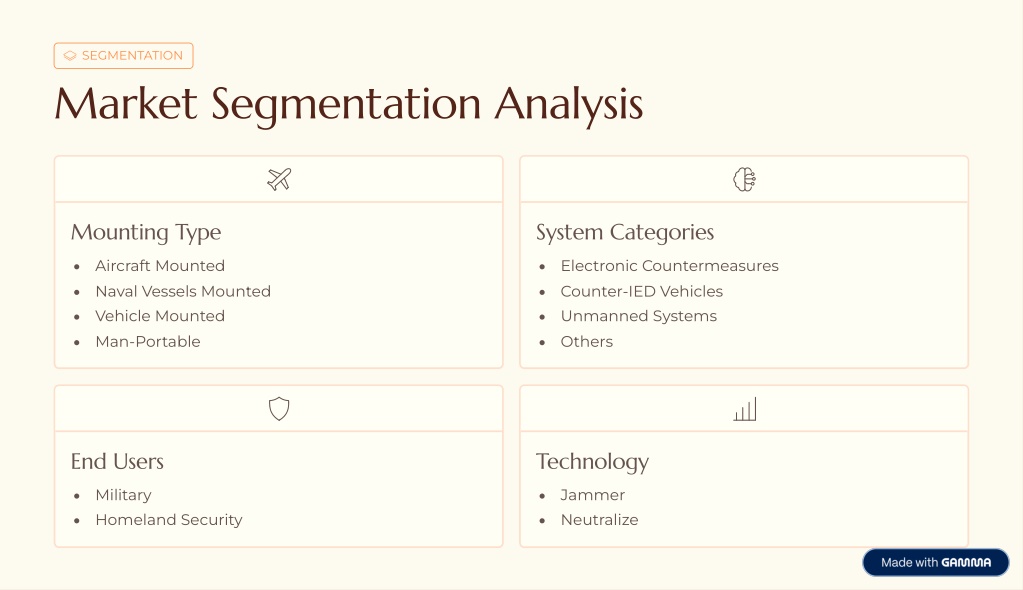Click the layers icon in Segmentation badge

tap(70, 56)
